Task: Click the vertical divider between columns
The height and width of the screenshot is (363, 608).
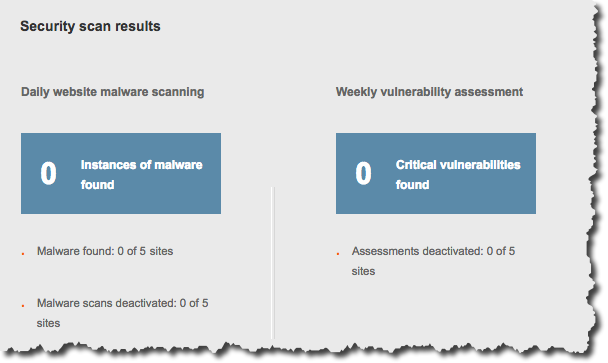Action: point(273,263)
